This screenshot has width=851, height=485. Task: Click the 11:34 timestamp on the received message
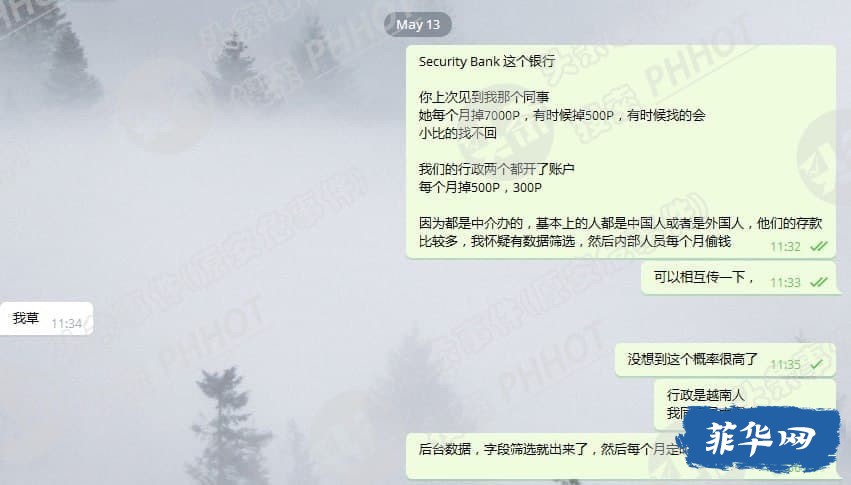(x=66, y=324)
